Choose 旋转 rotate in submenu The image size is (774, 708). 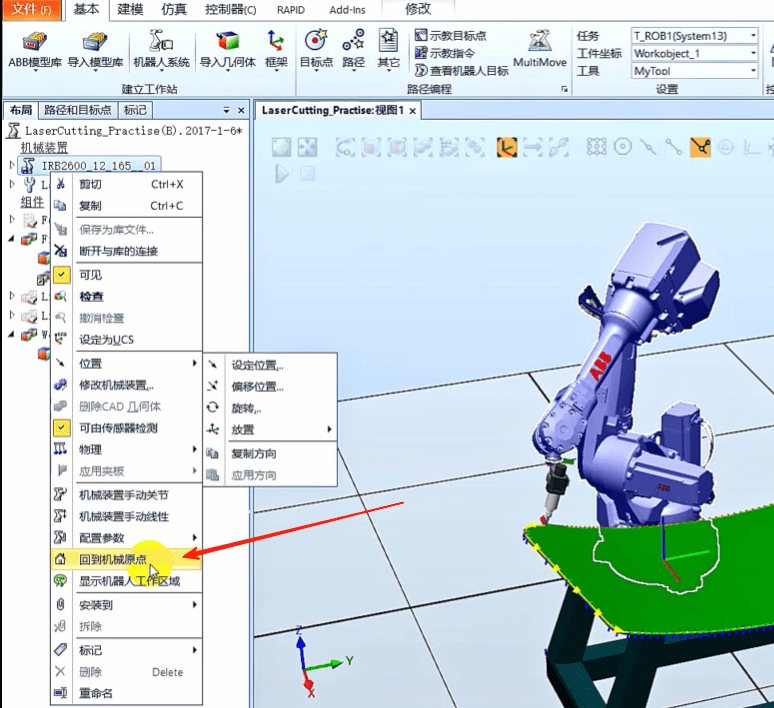click(x=270, y=408)
